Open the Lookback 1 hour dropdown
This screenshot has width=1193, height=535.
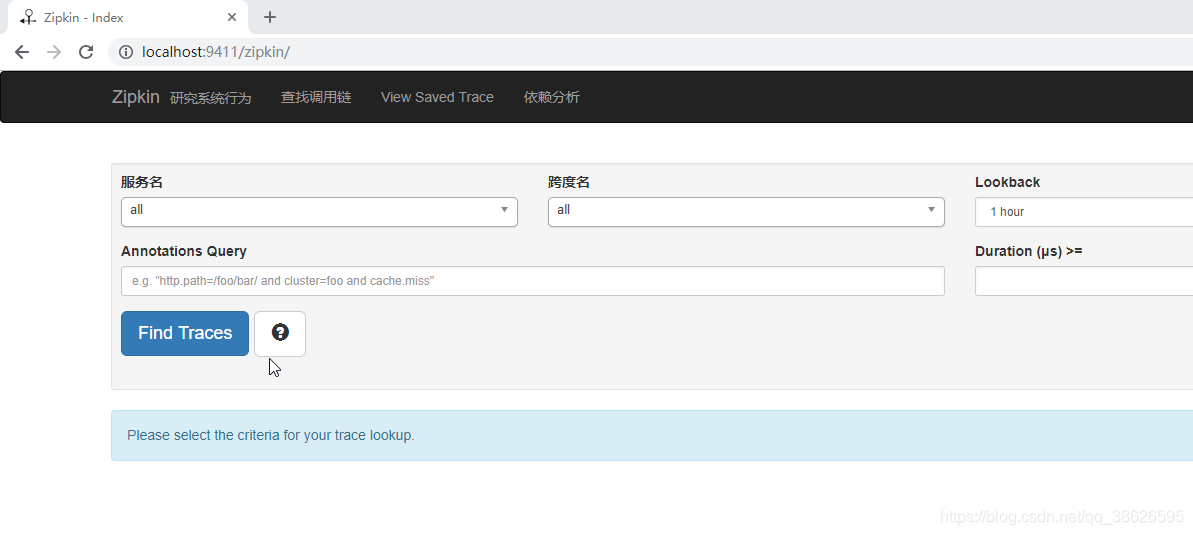pos(1084,212)
